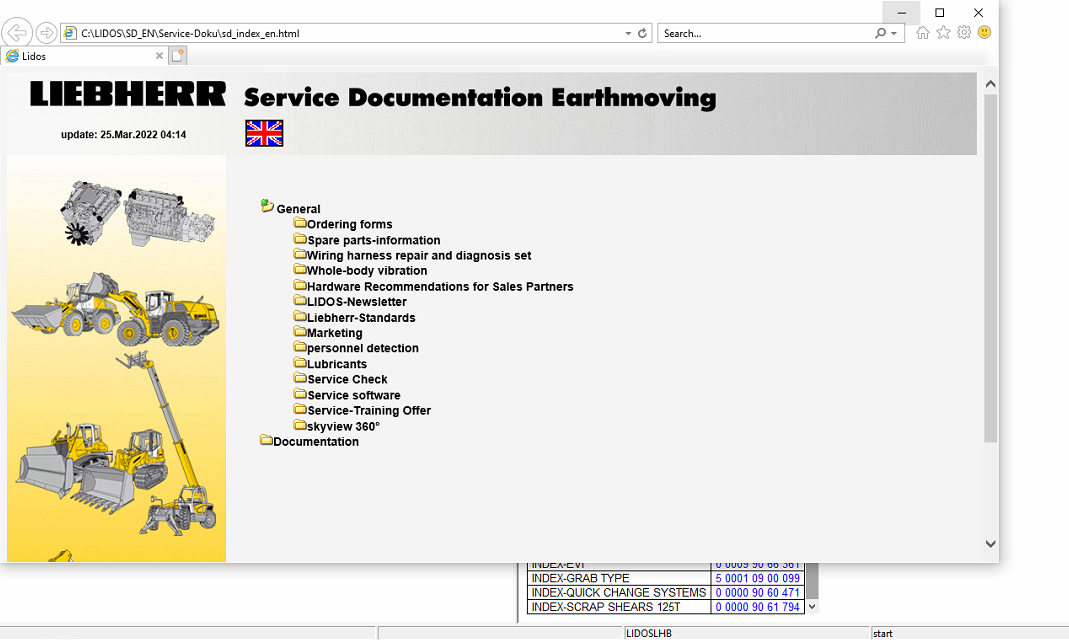Click the LIDOS-Newsletter folder icon

[300, 300]
